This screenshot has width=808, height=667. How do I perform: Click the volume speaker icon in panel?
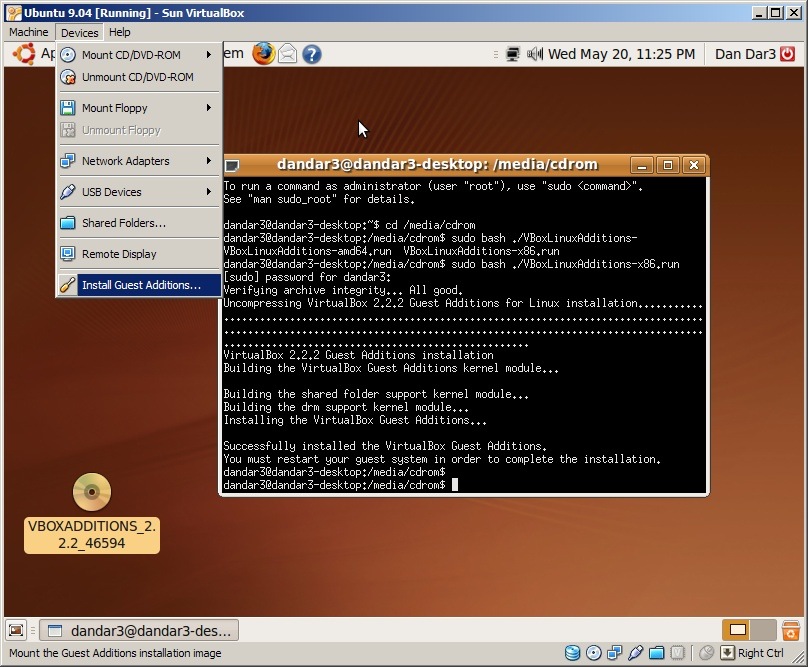tap(535, 54)
